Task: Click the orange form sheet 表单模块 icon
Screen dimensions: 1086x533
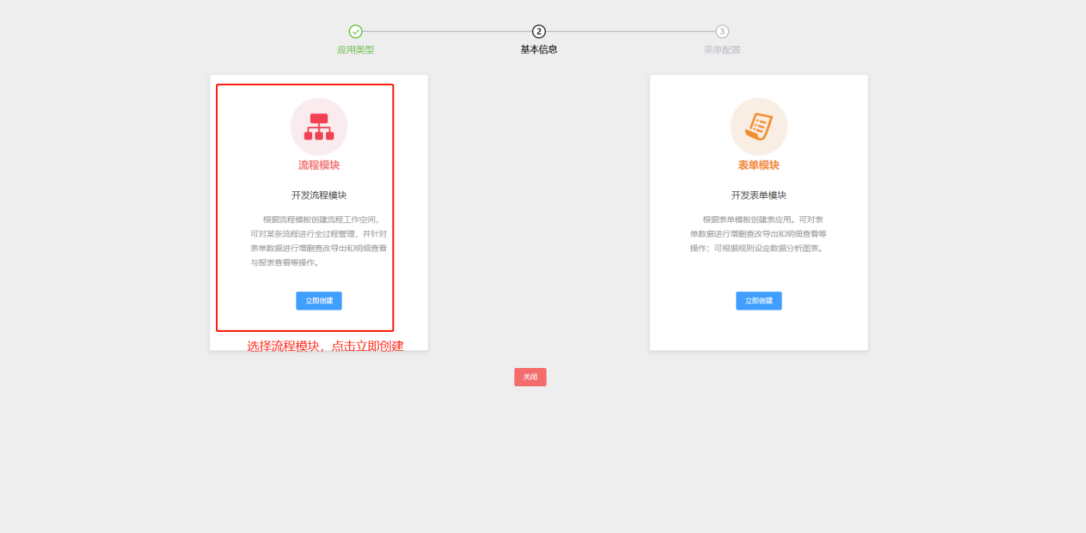Action: [x=758, y=127]
